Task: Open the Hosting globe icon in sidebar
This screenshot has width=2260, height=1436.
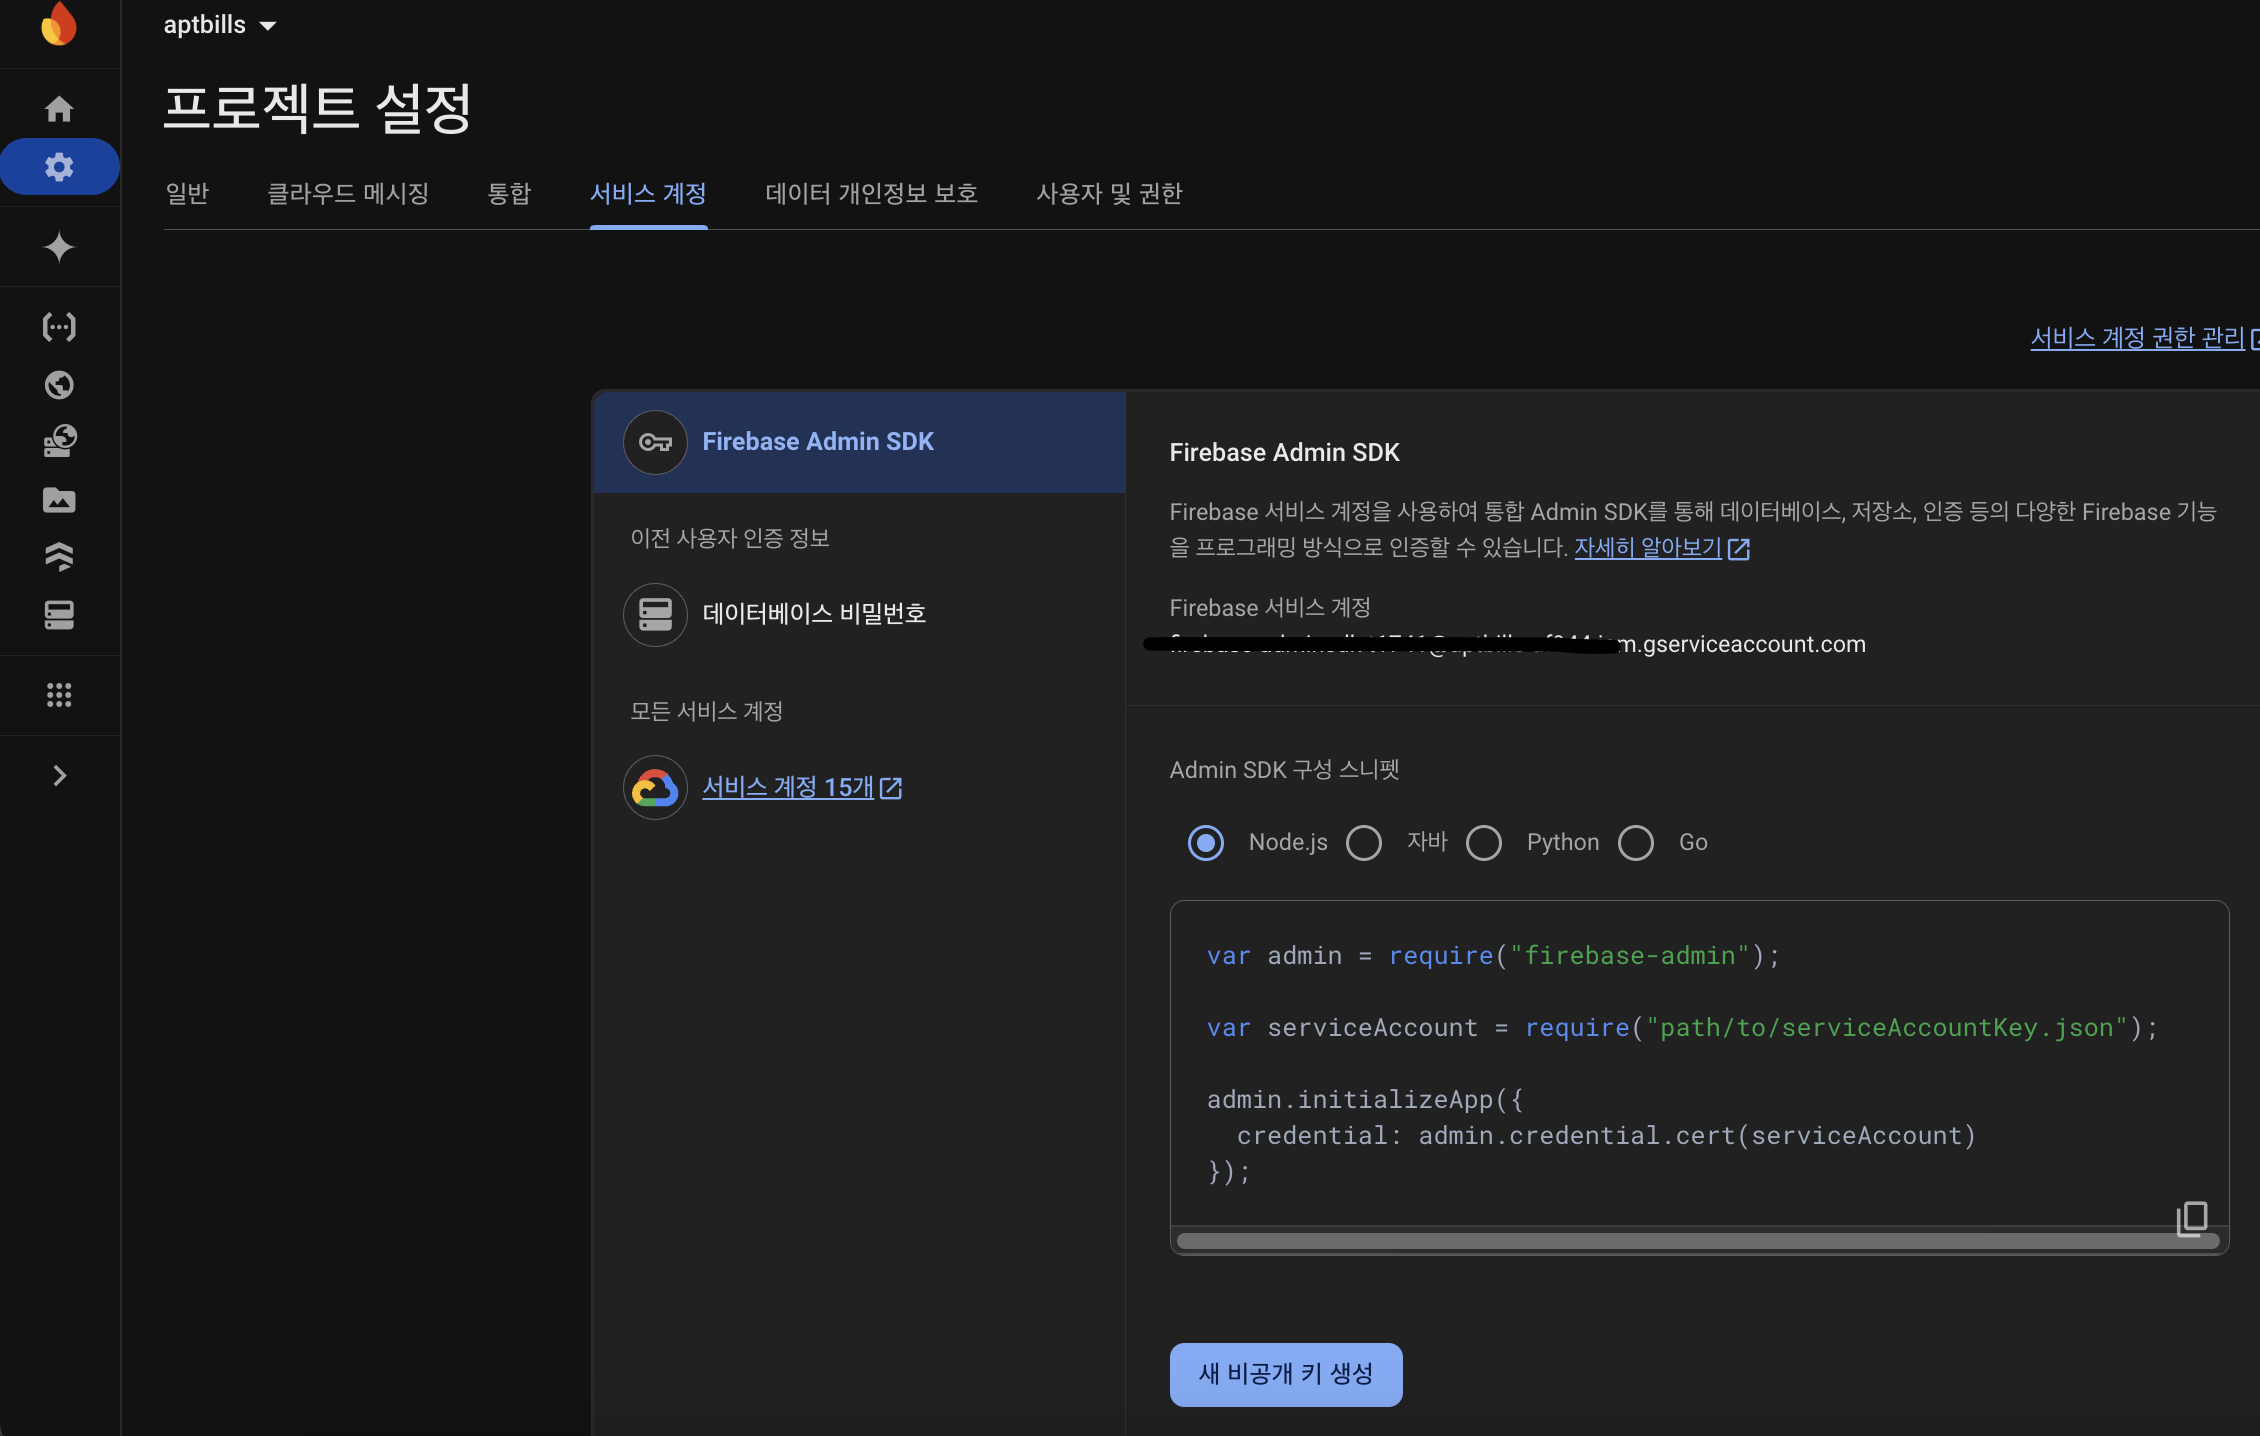Action: coord(59,385)
